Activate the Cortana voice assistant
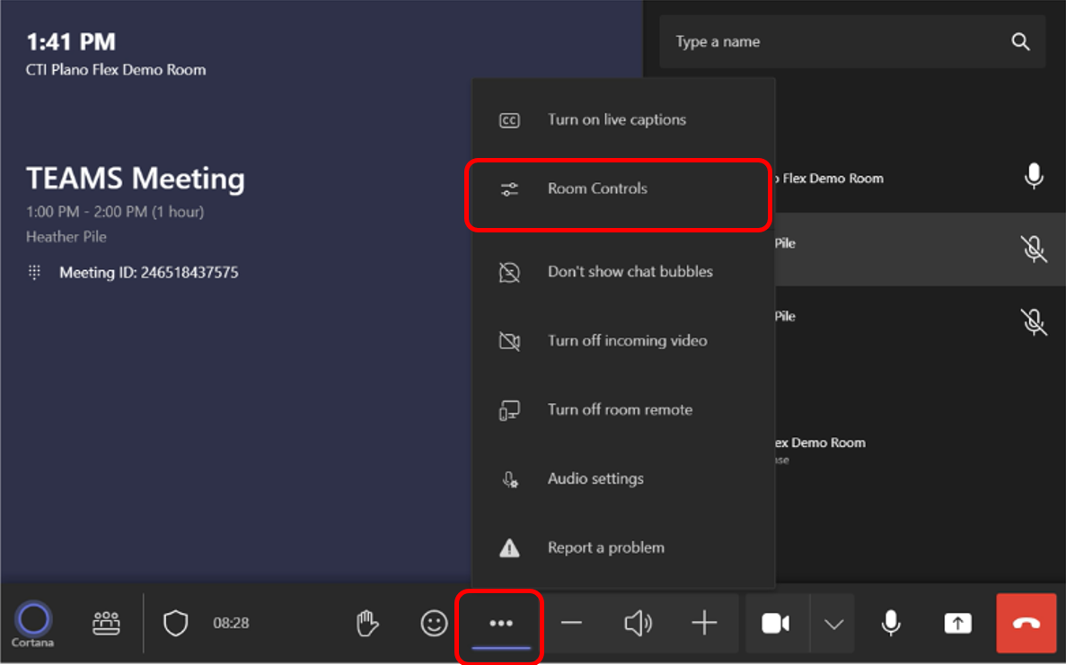 [x=32, y=623]
